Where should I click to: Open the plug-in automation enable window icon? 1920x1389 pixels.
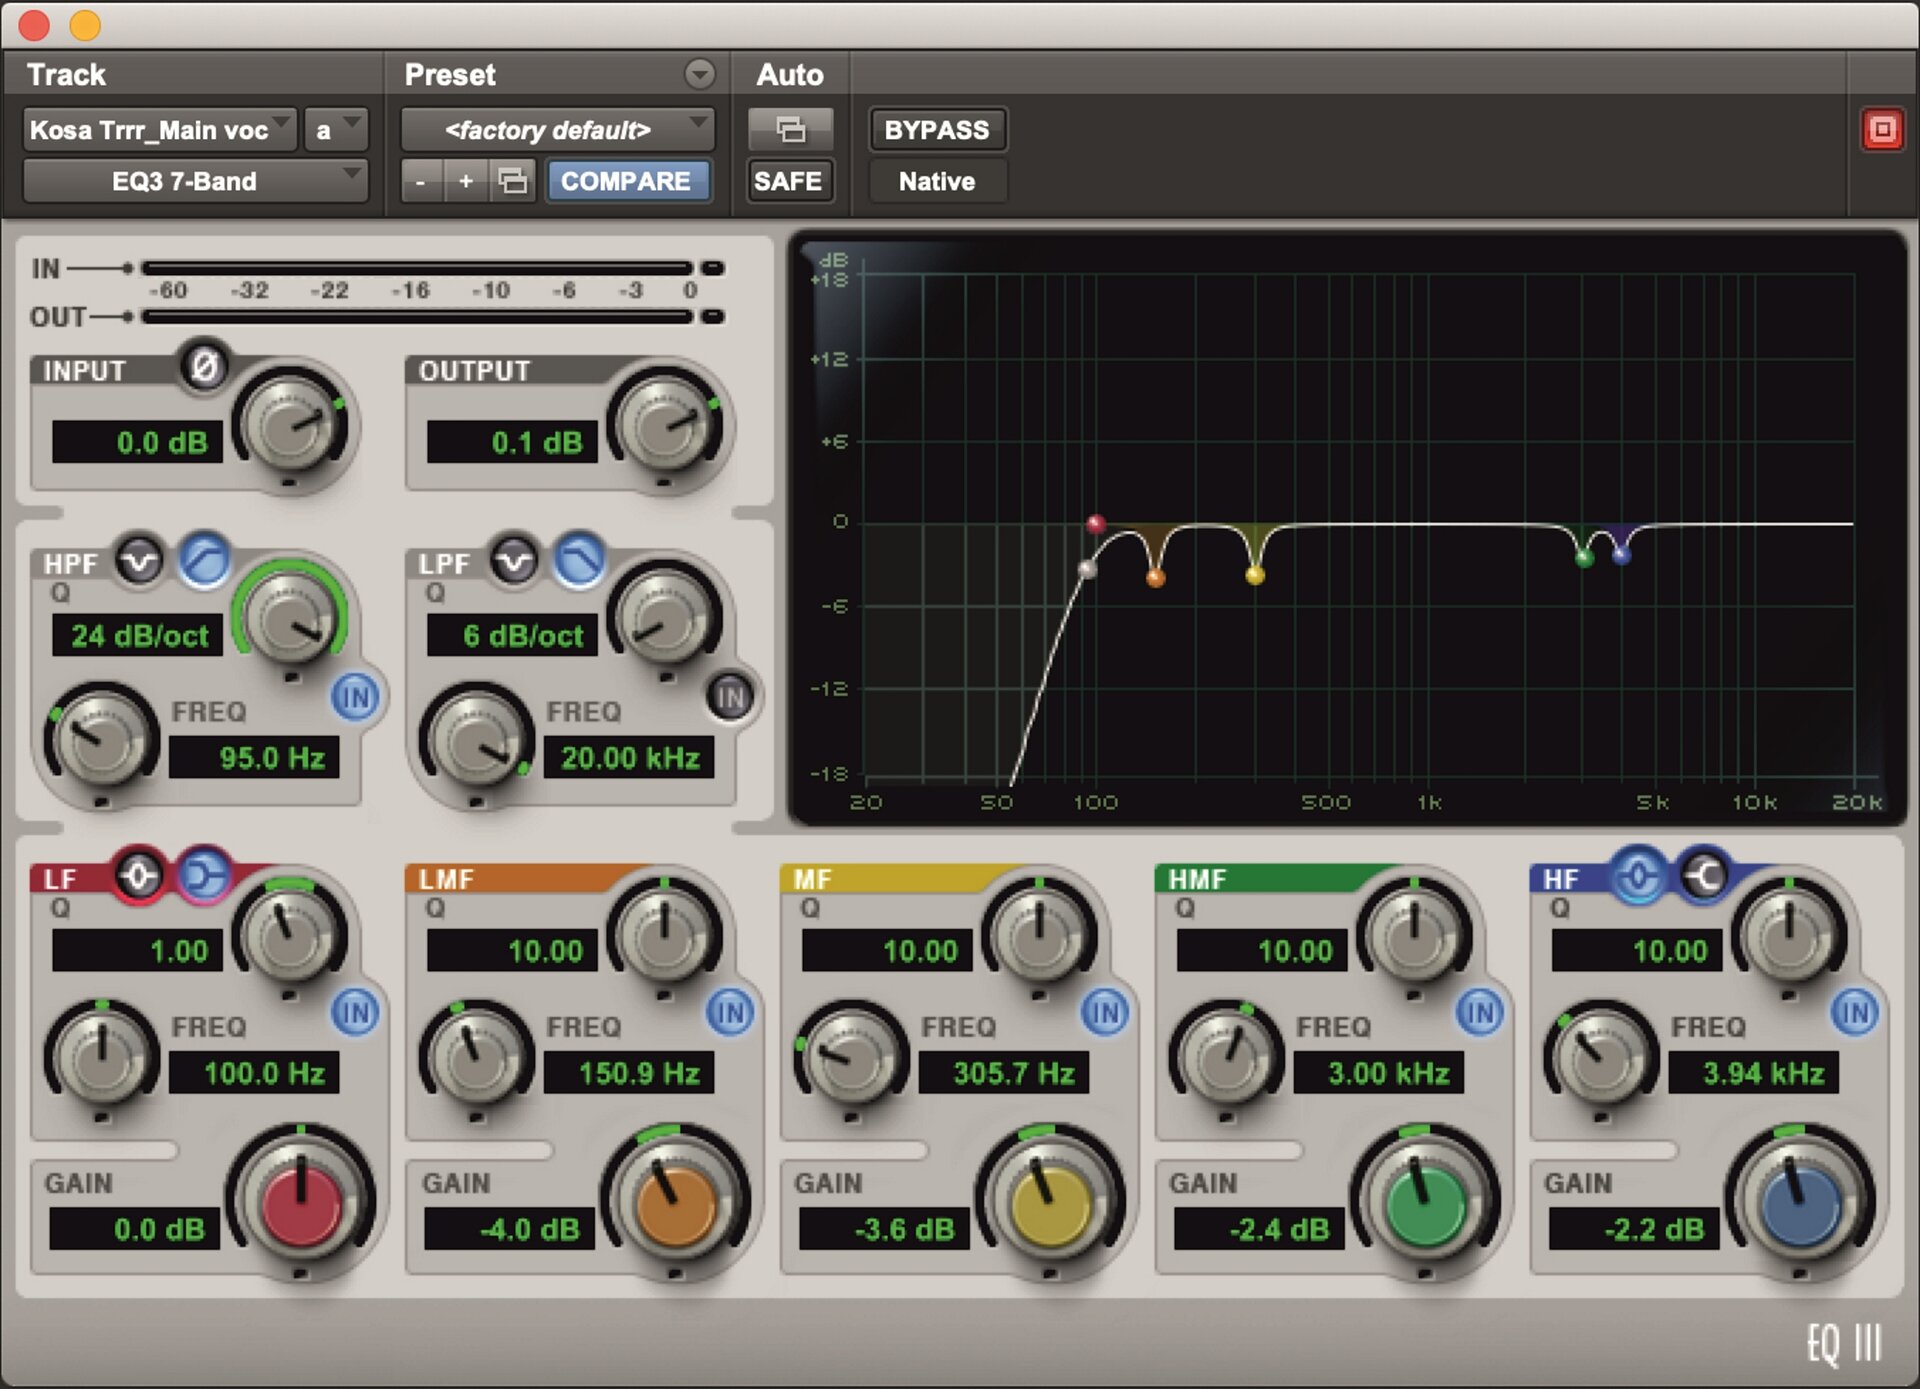790,130
